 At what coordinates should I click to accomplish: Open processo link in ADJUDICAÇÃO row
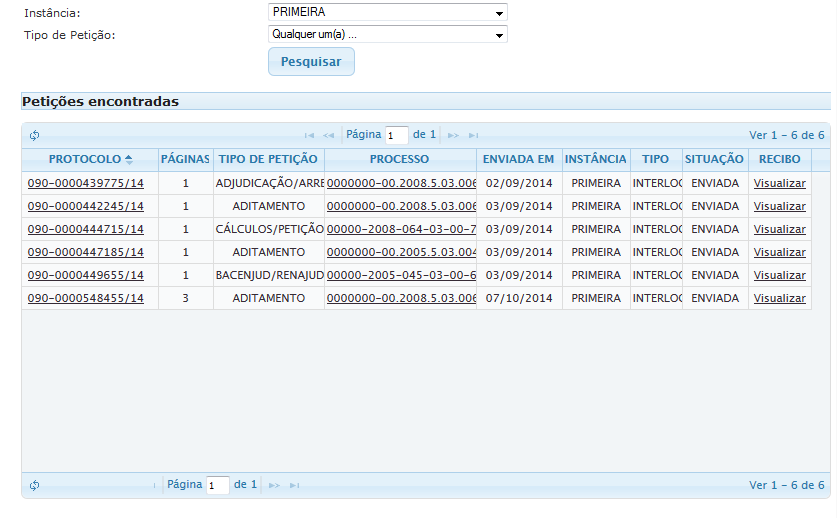401,183
